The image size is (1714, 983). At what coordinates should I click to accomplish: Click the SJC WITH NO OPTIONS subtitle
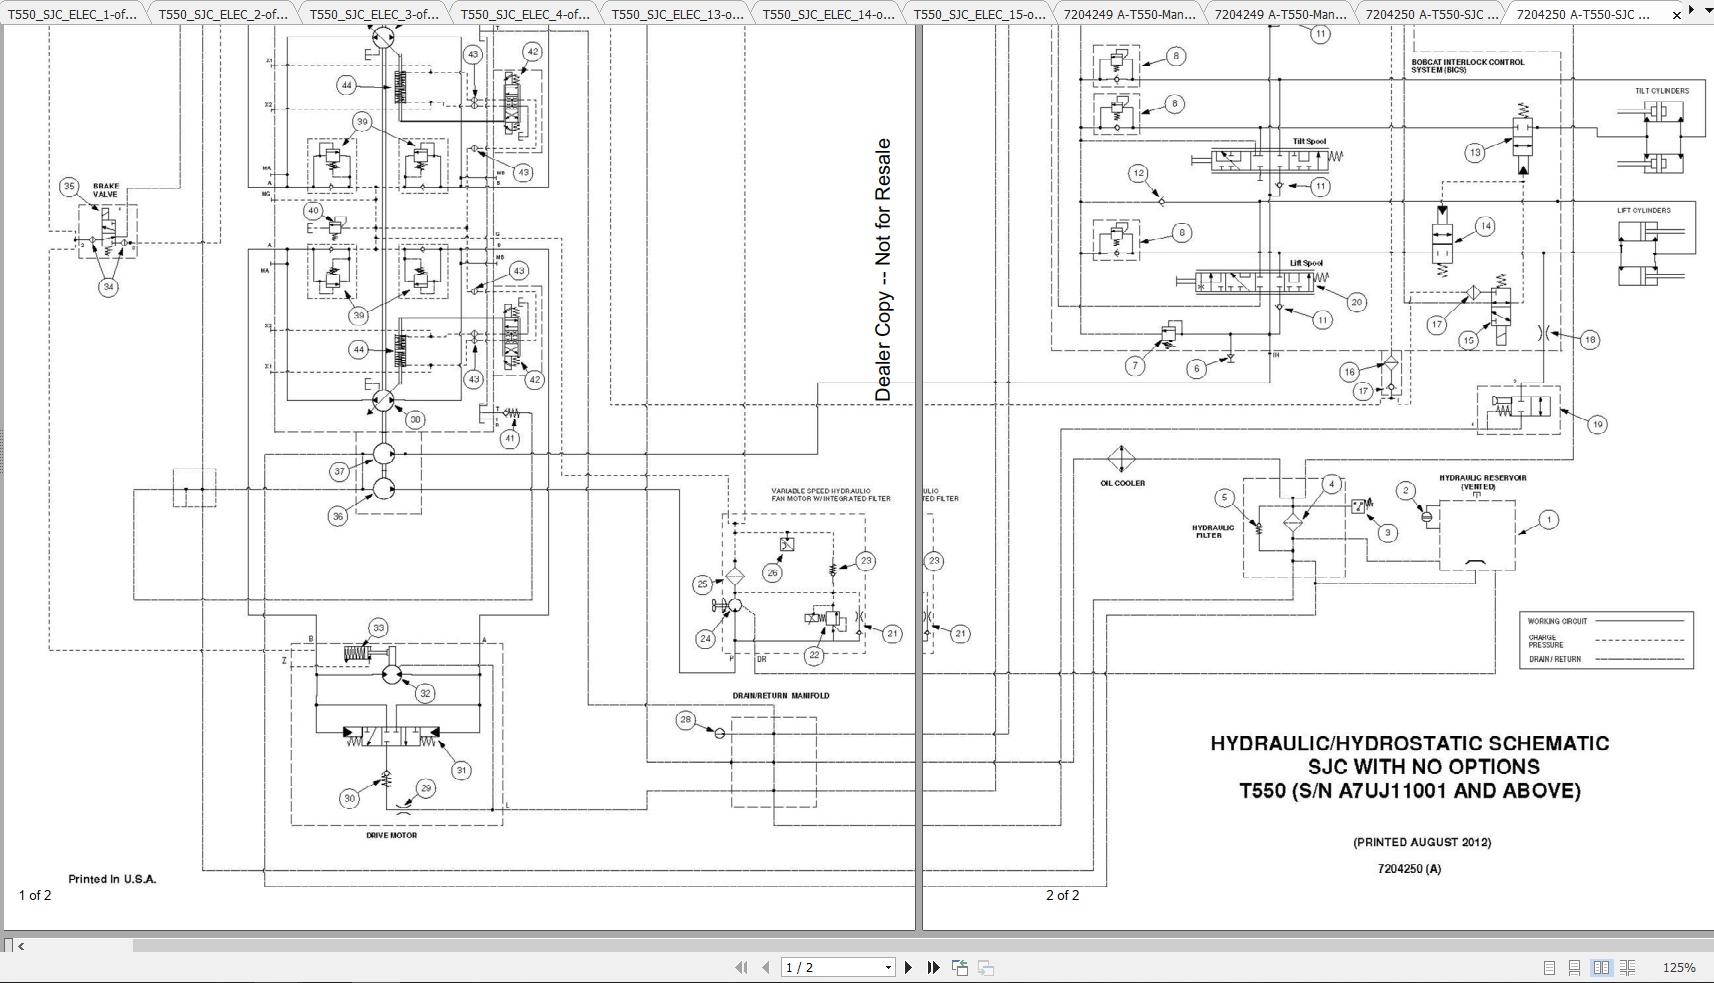(x=1424, y=767)
